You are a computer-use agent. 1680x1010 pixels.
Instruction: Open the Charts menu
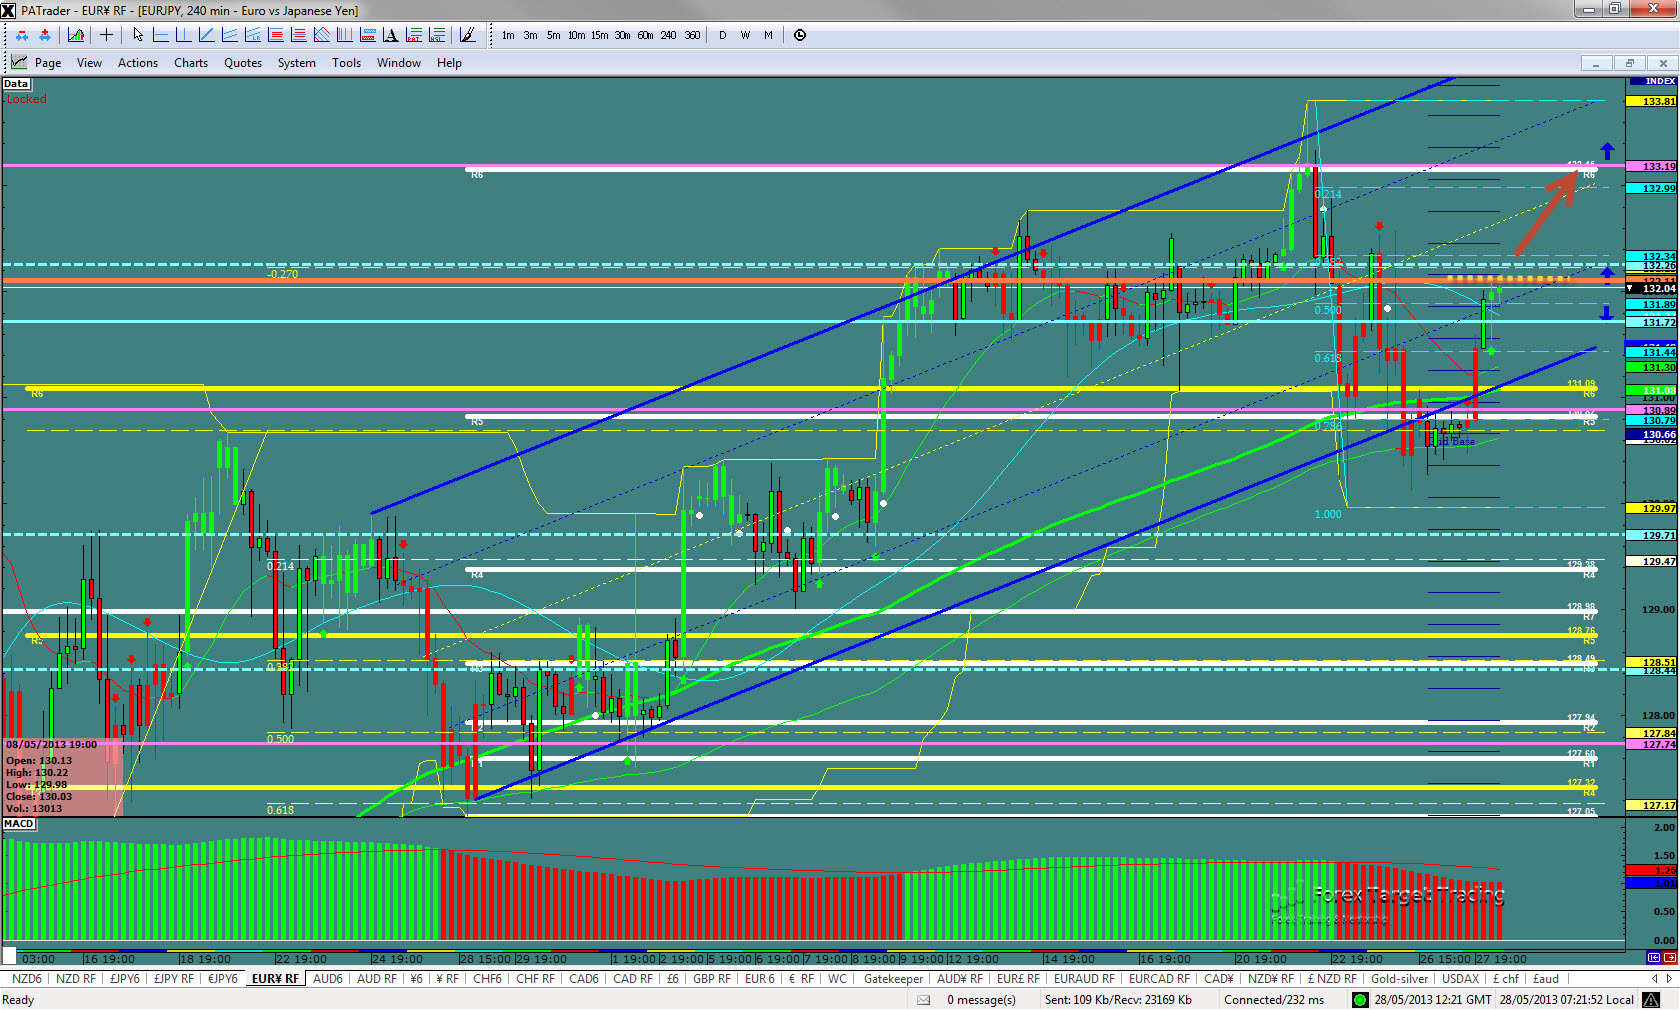[x=191, y=63]
